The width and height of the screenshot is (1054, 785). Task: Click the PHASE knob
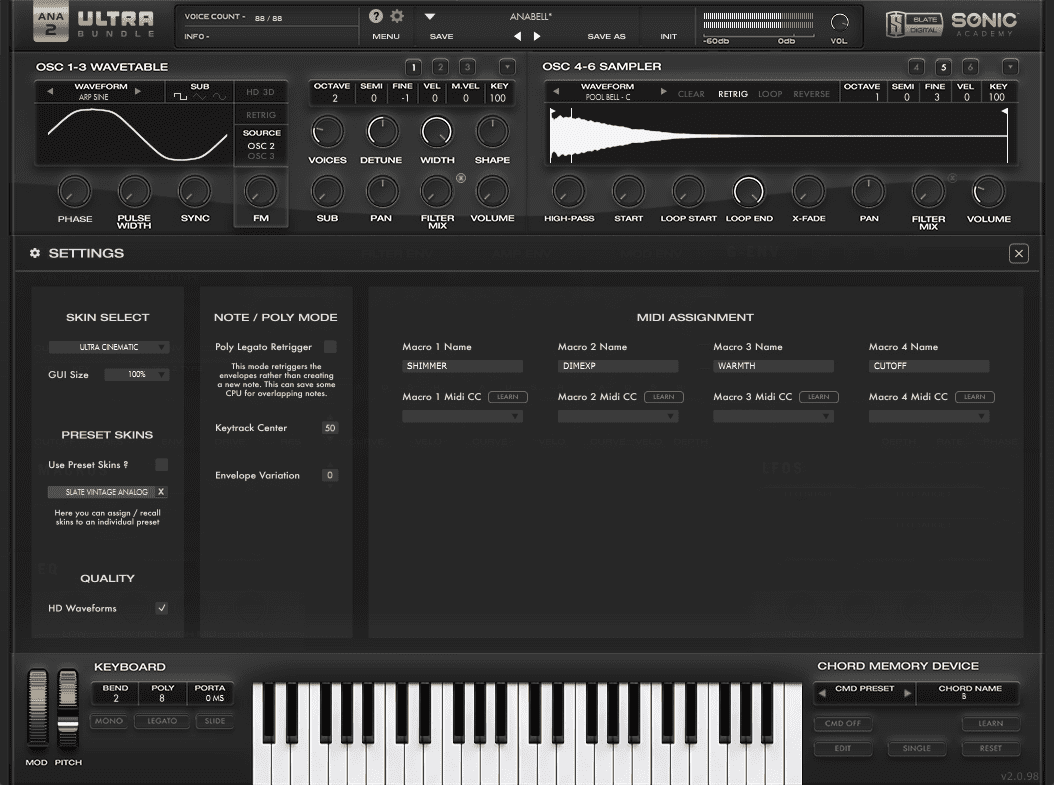(75, 192)
